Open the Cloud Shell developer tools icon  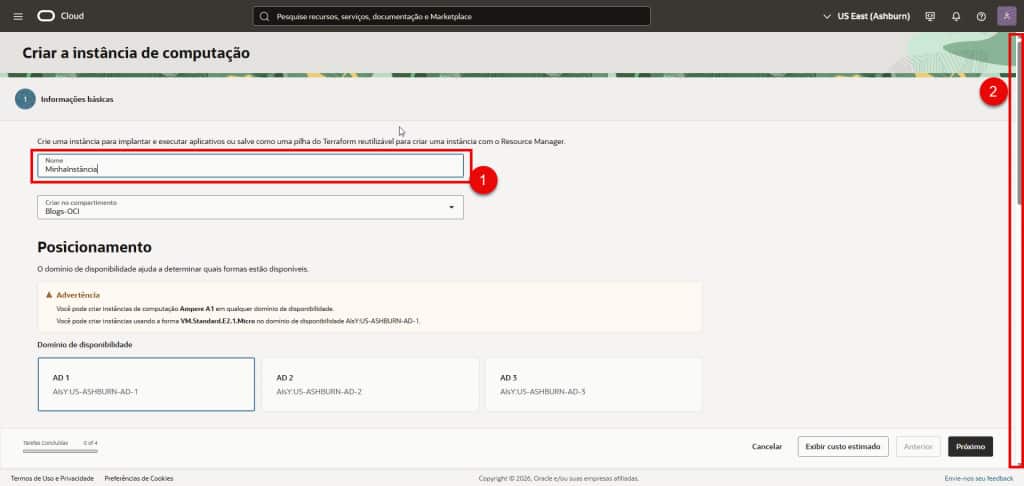[930, 16]
